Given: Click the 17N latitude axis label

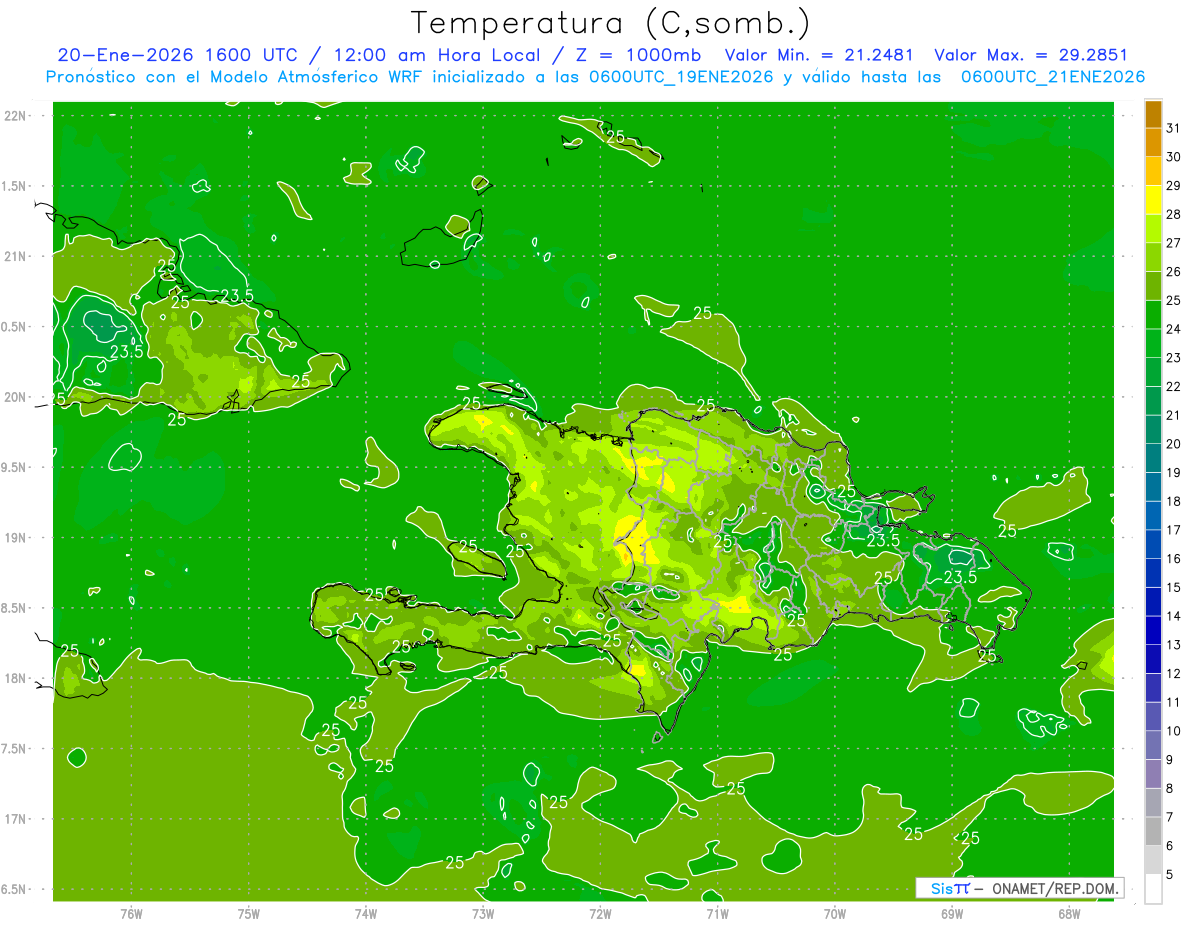Looking at the screenshot, I should 16,819.
